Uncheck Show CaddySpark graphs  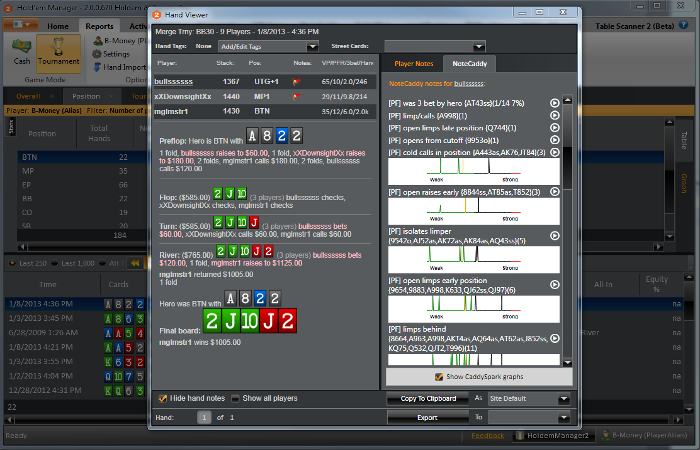(x=439, y=377)
